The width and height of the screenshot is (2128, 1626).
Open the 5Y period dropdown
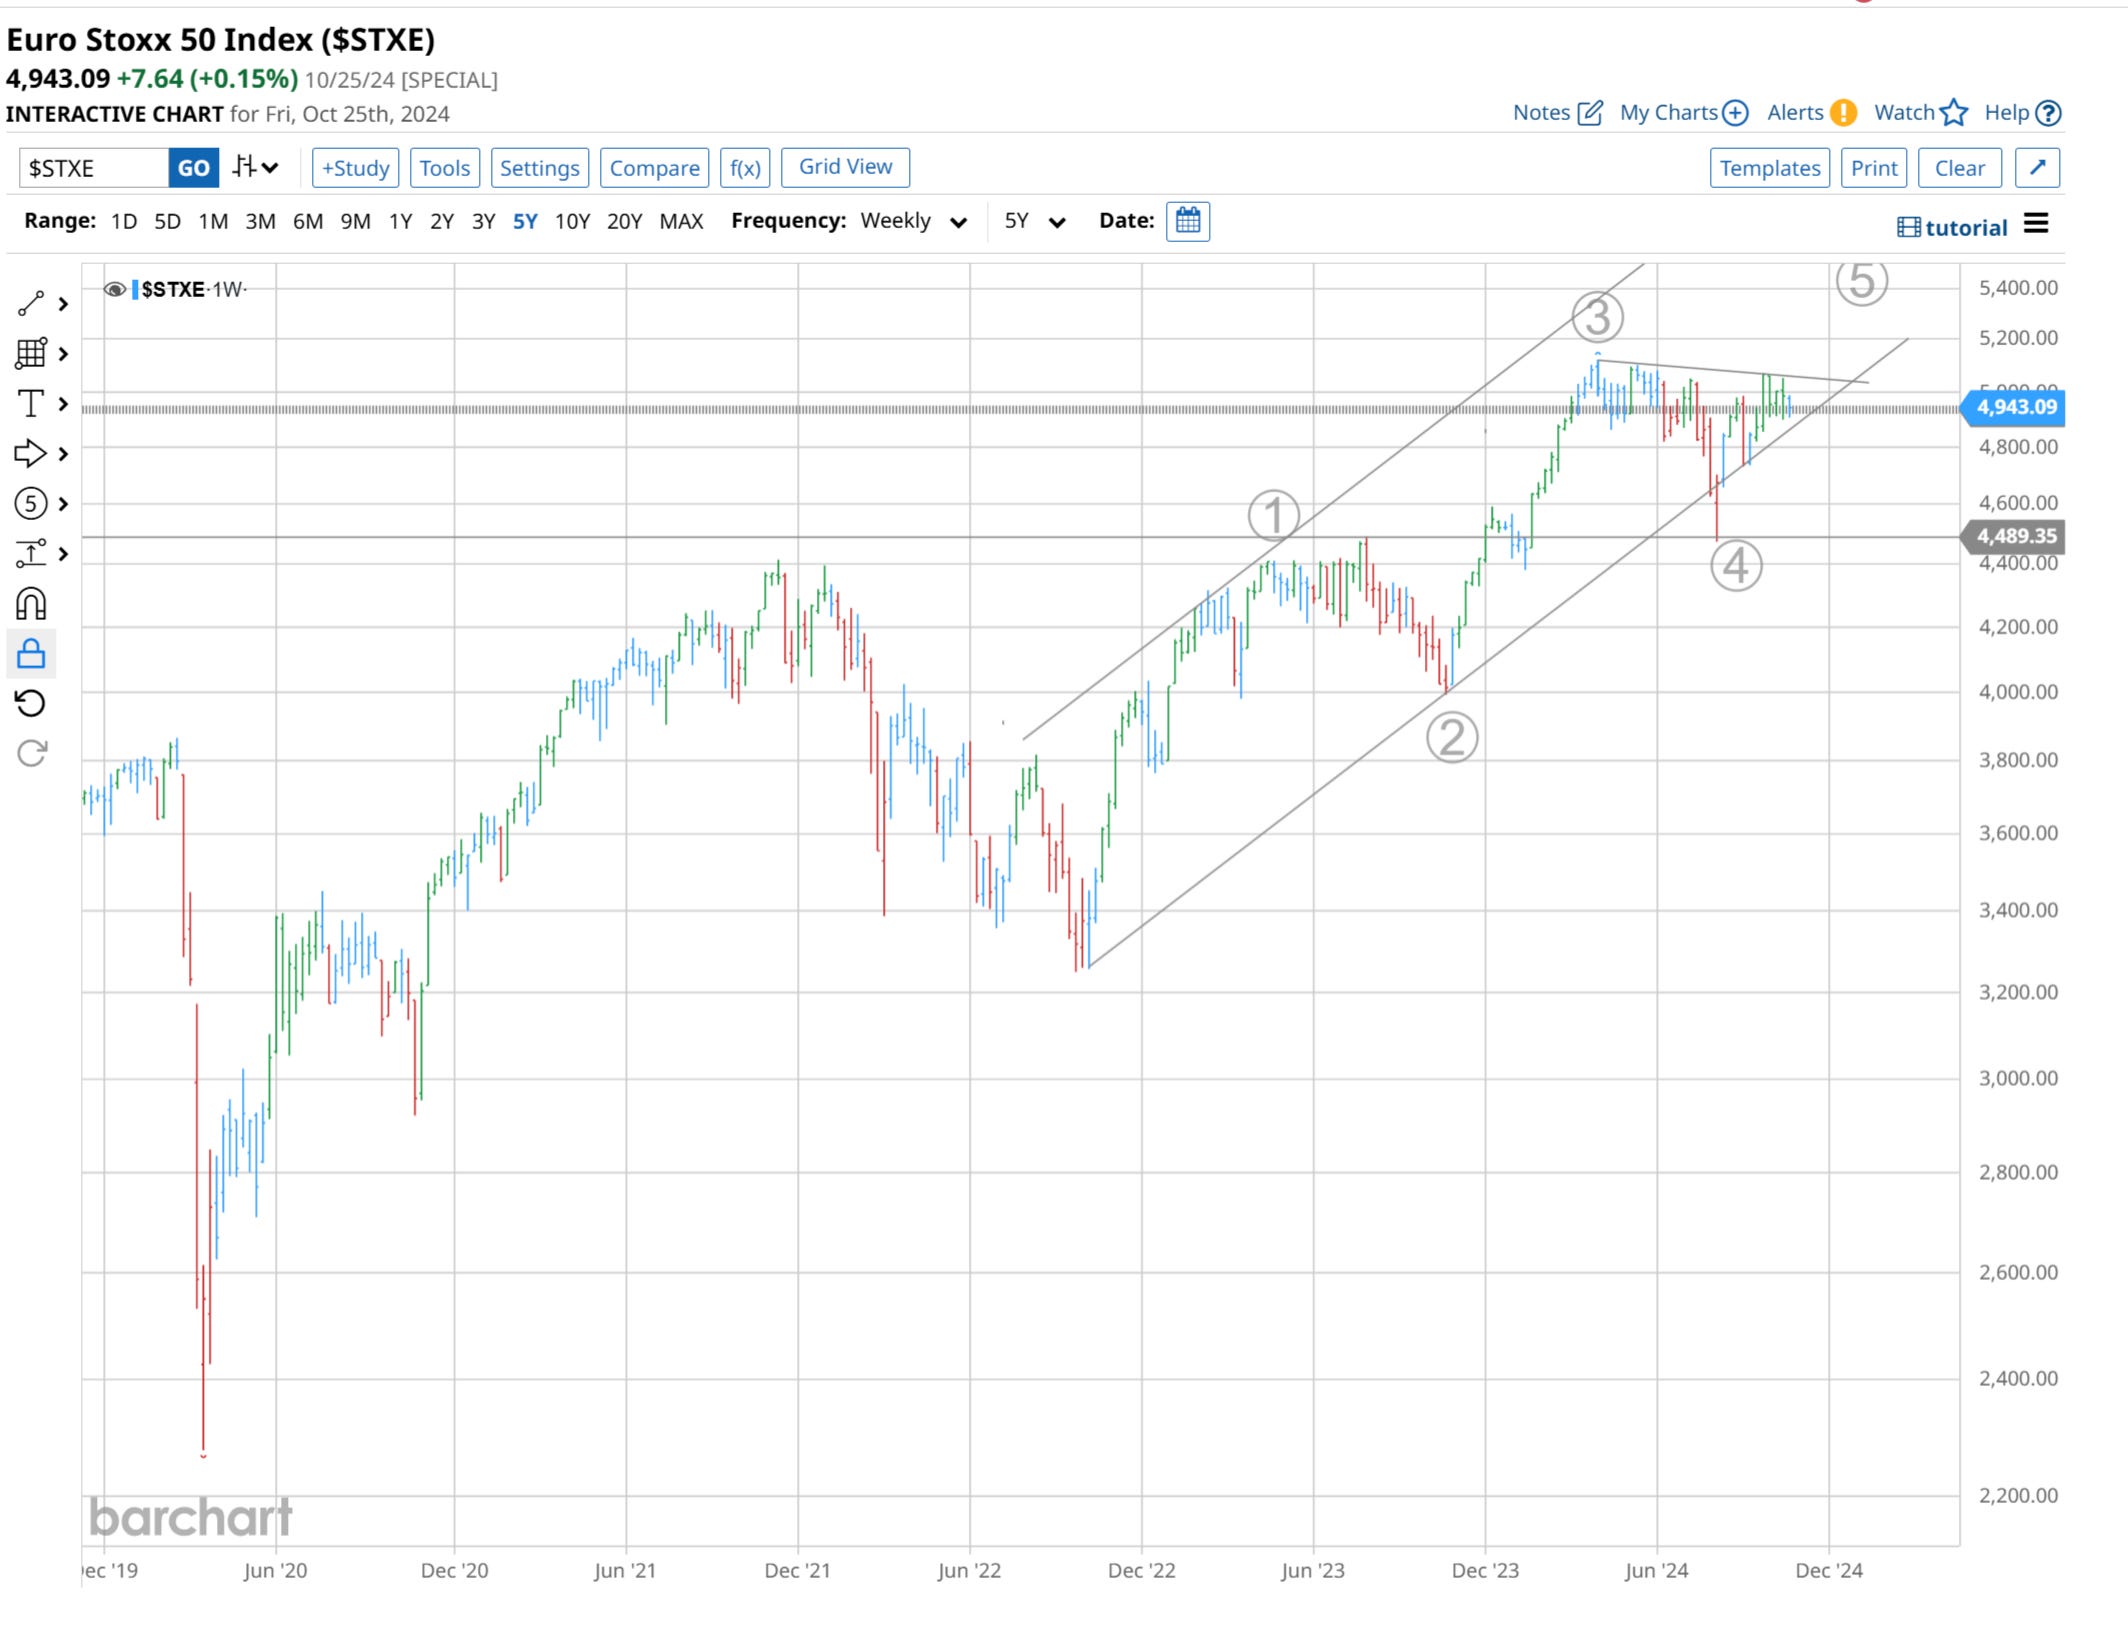click(x=1034, y=221)
